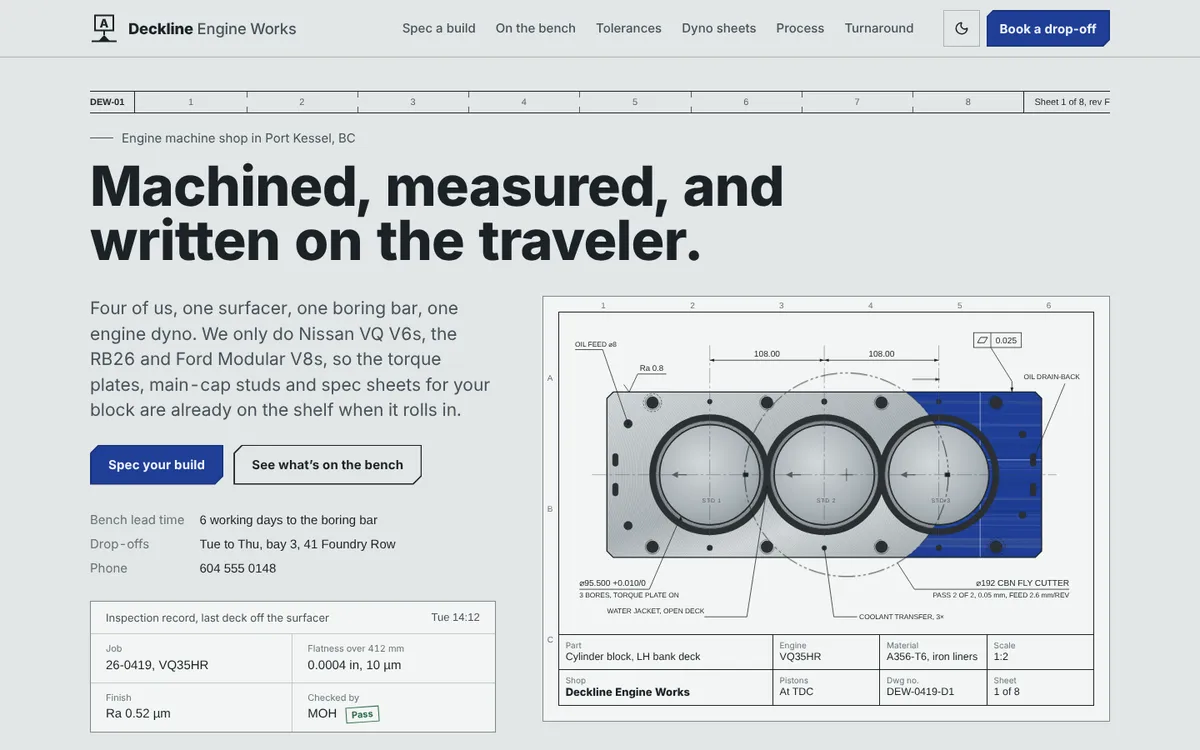Click the WATER JACKET, OPEN DECK label
The image size is (1200, 750).
655,611
